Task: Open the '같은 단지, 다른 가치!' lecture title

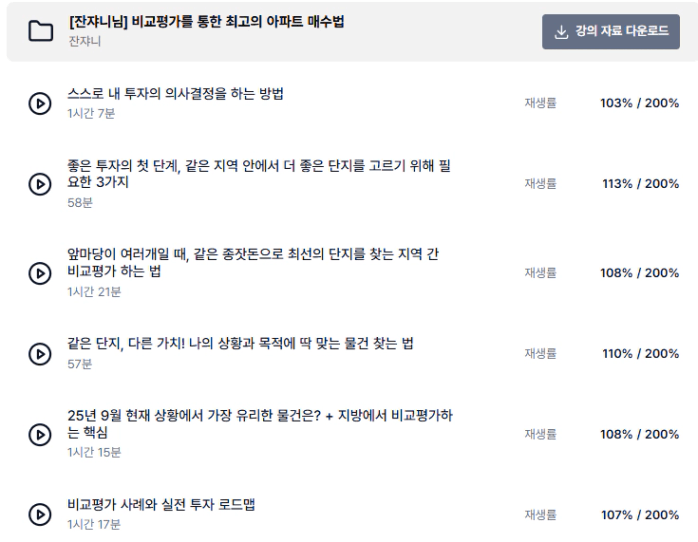Action: [240, 344]
